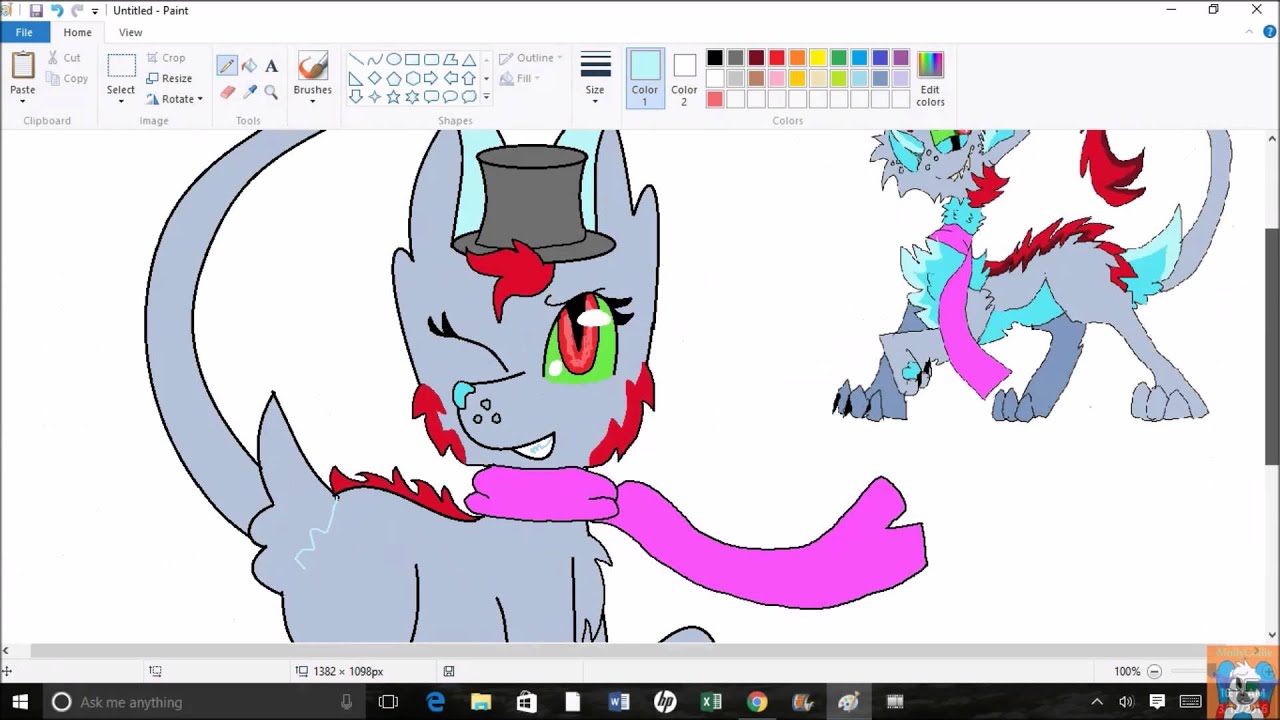
Task: Choose the Triangle shape
Action: coord(469,59)
